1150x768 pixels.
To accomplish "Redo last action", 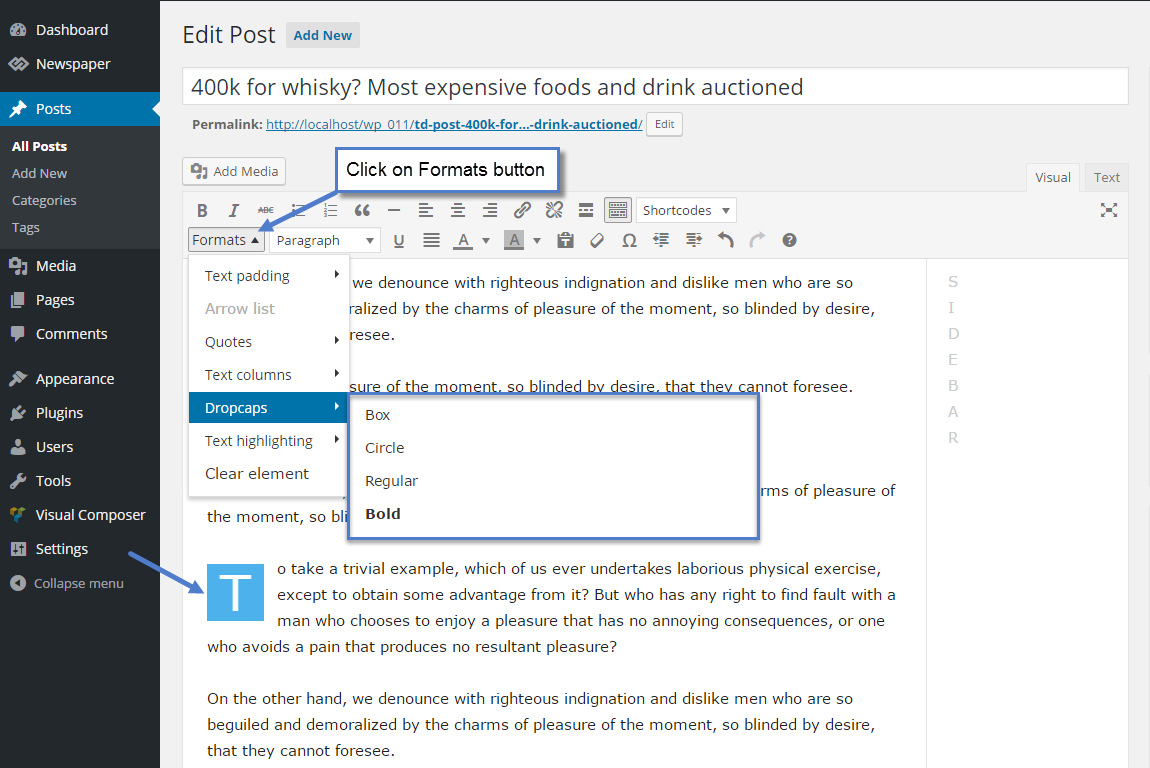I will 757,241.
